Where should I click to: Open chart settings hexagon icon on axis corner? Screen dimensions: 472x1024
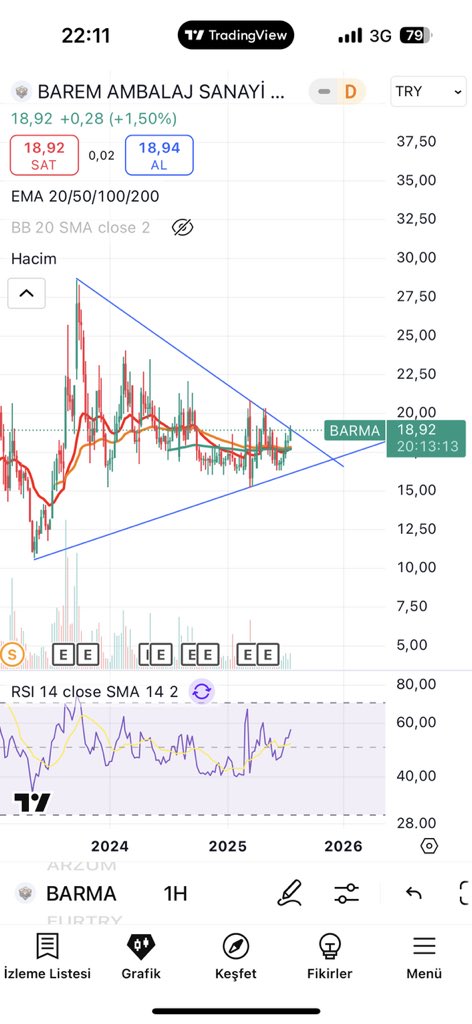(x=428, y=846)
